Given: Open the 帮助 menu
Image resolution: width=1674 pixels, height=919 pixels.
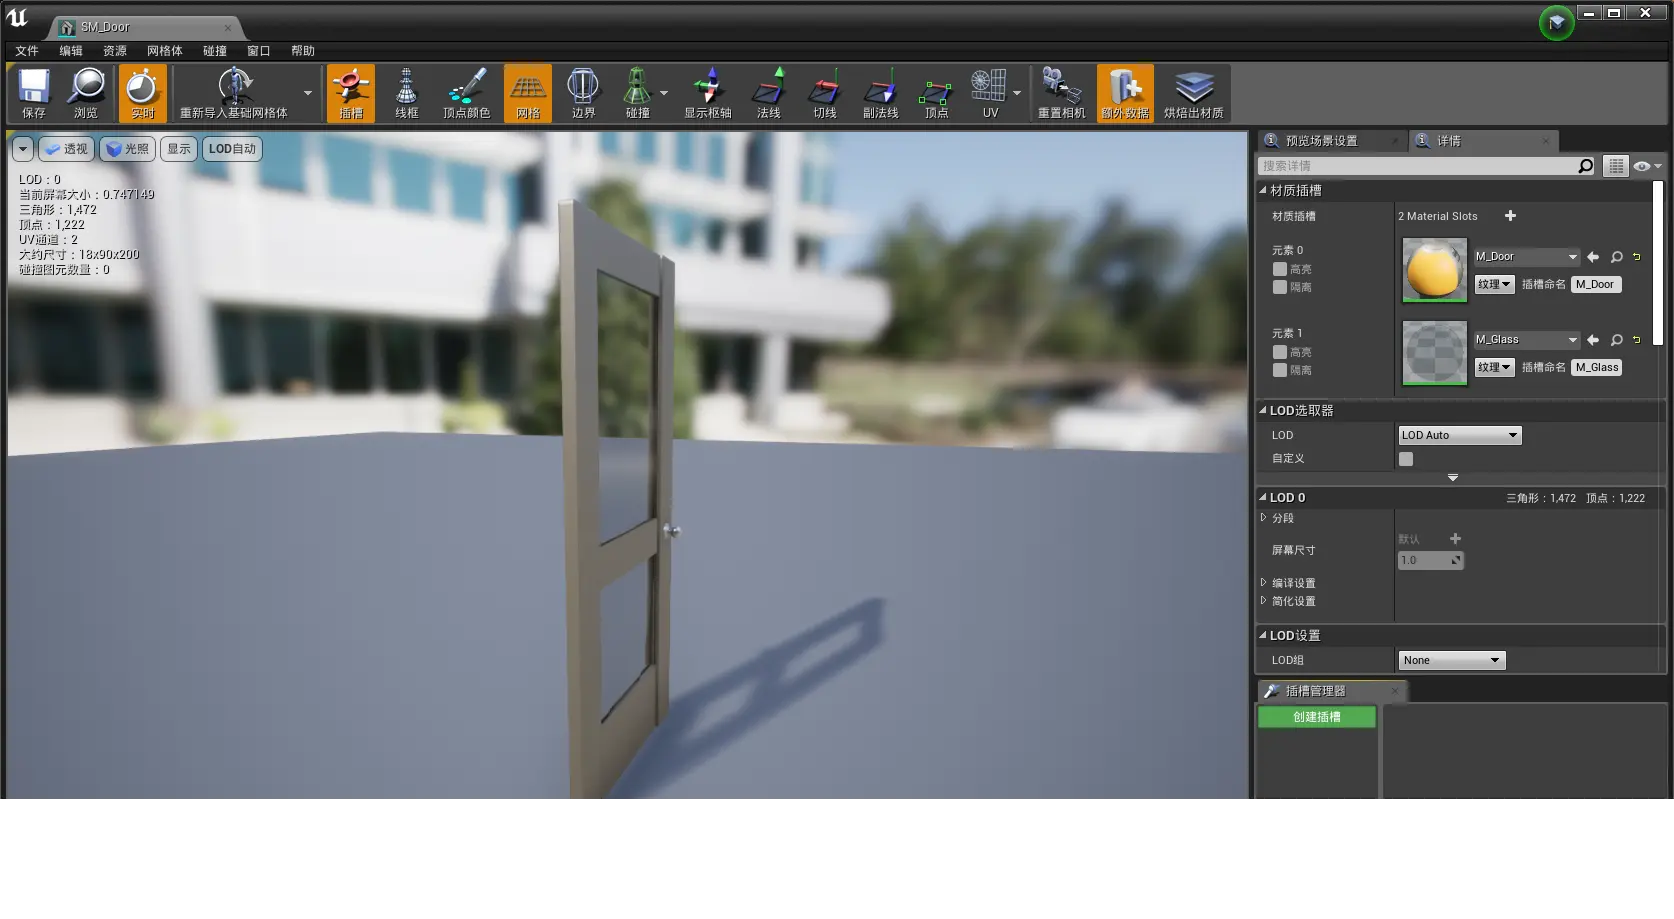Looking at the screenshot, I should 303,51.
